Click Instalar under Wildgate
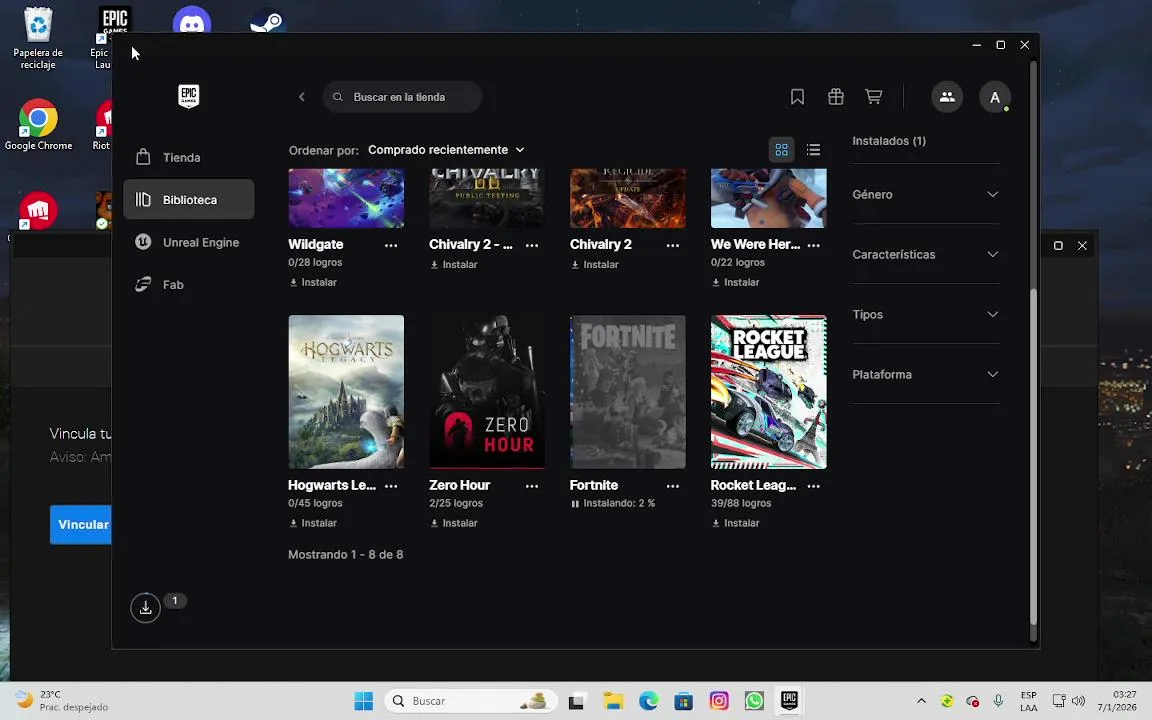This screenshot has width=1152, height=720. click(313, 282)
